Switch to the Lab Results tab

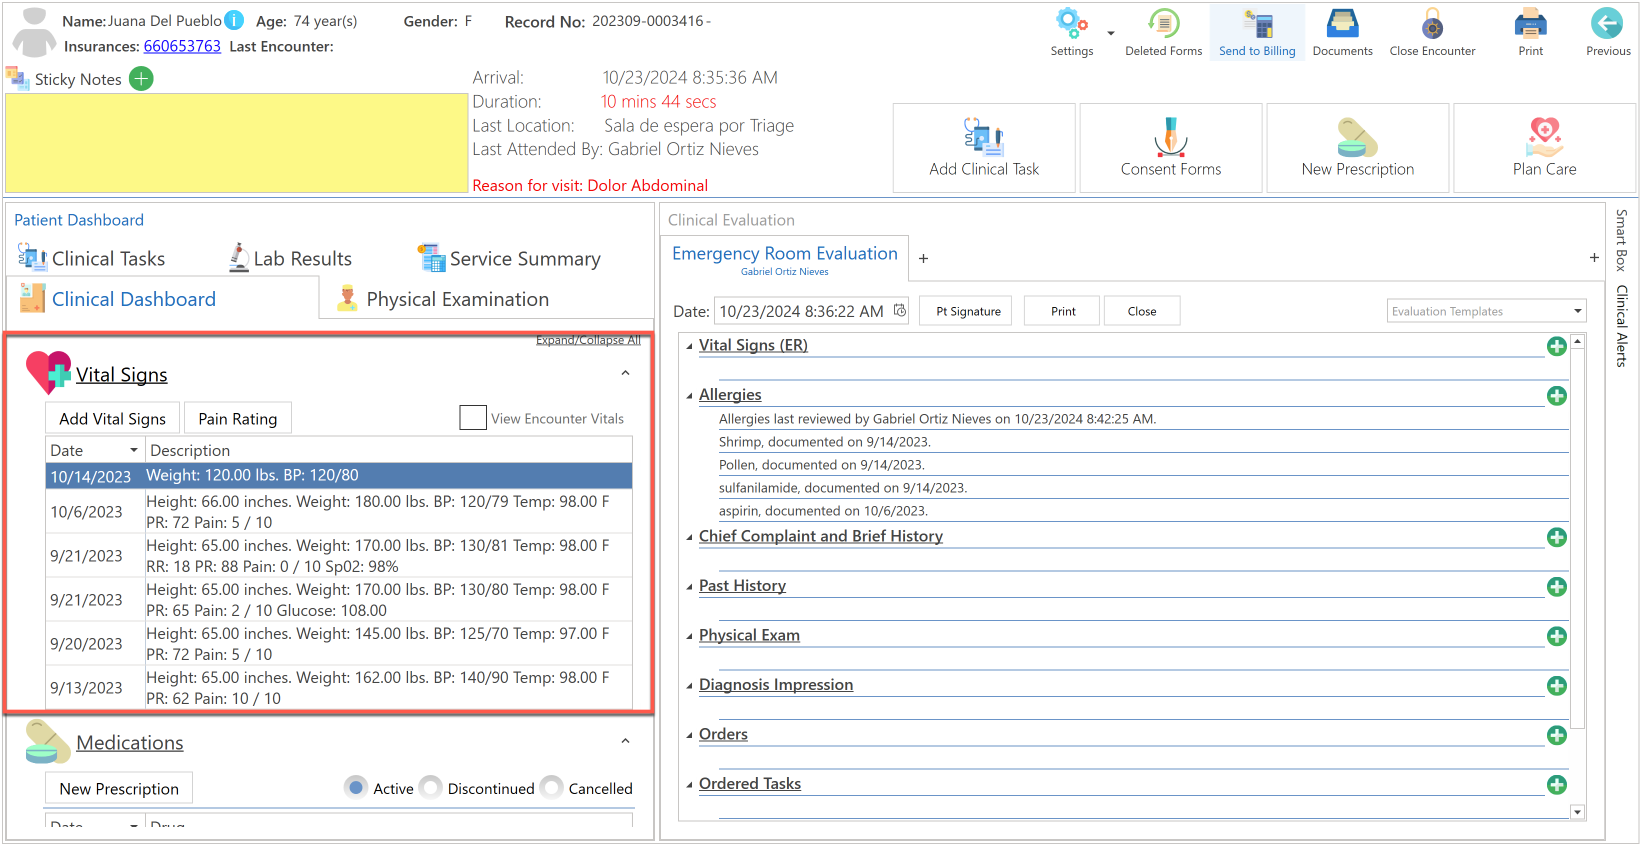(x=290, y=258)
